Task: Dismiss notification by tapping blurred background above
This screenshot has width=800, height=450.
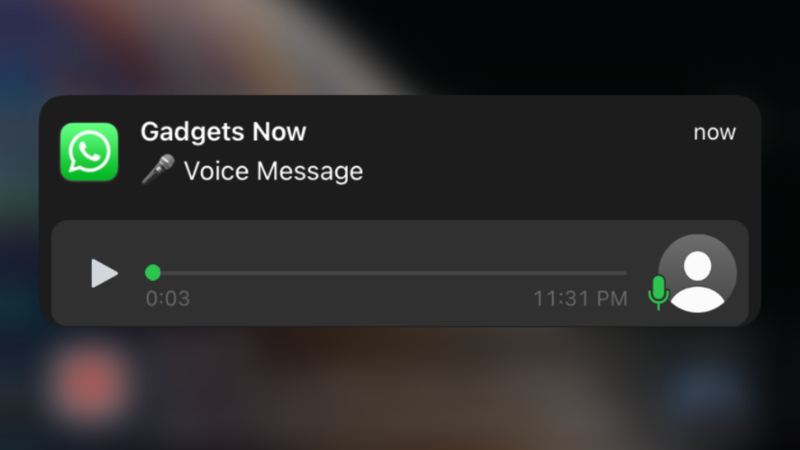Action: (400, 46)
